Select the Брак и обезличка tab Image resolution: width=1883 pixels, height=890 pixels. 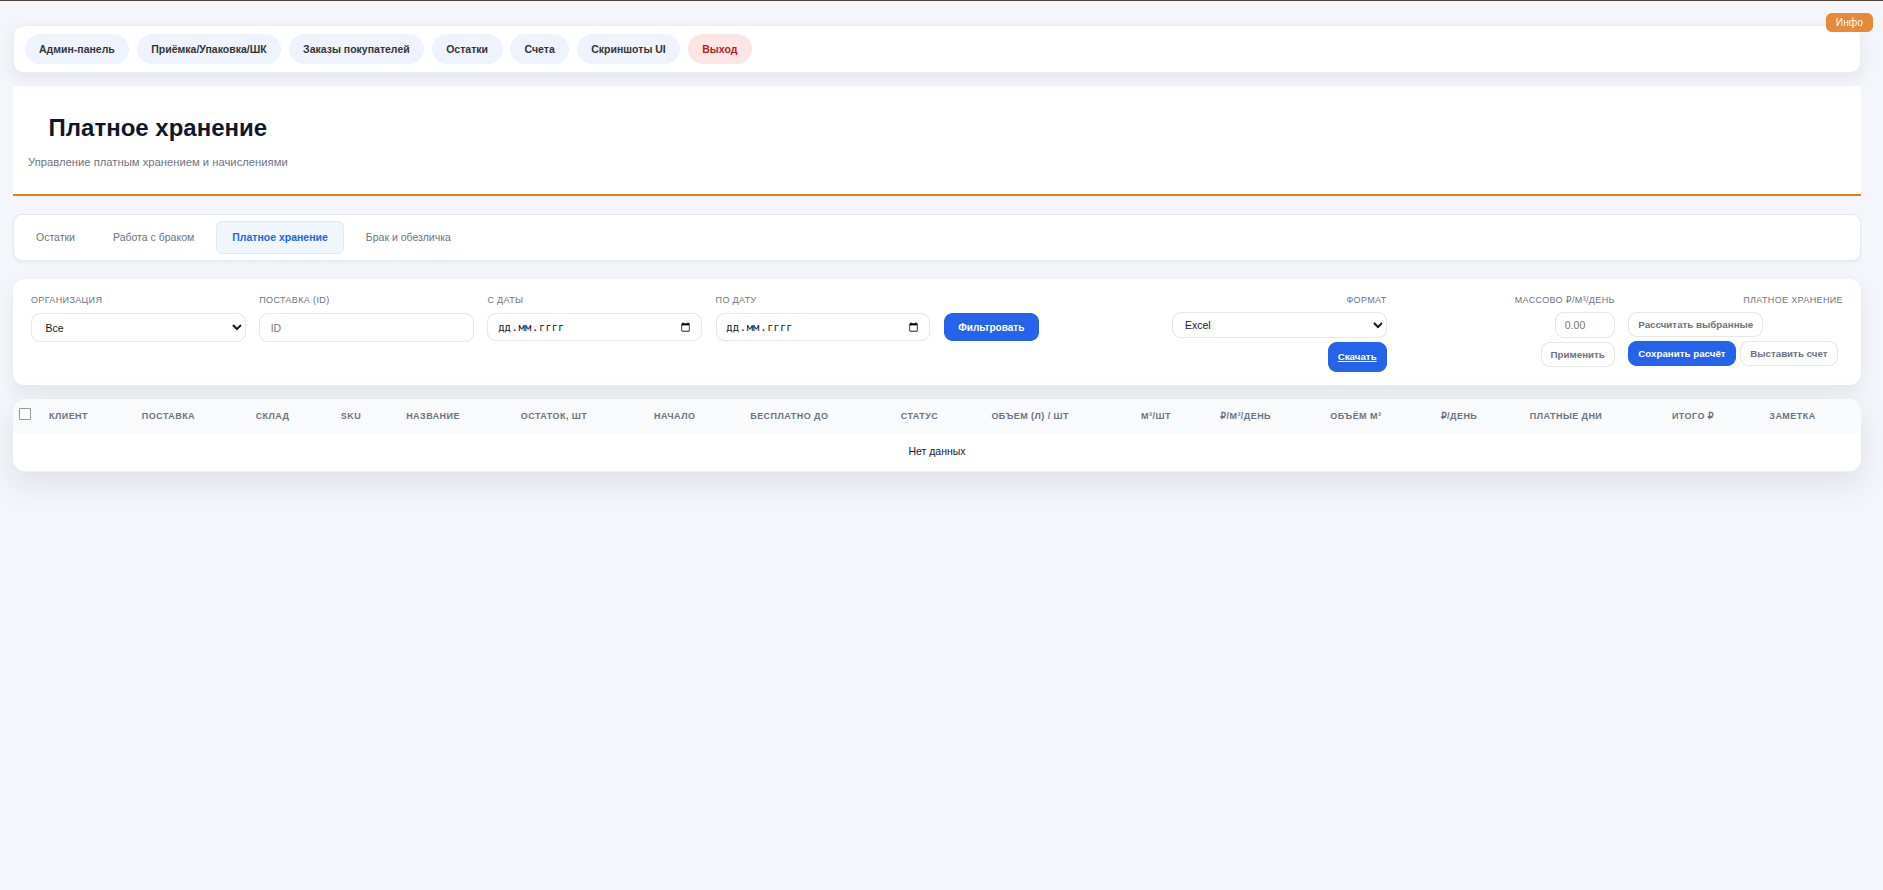tap(408, 238)
